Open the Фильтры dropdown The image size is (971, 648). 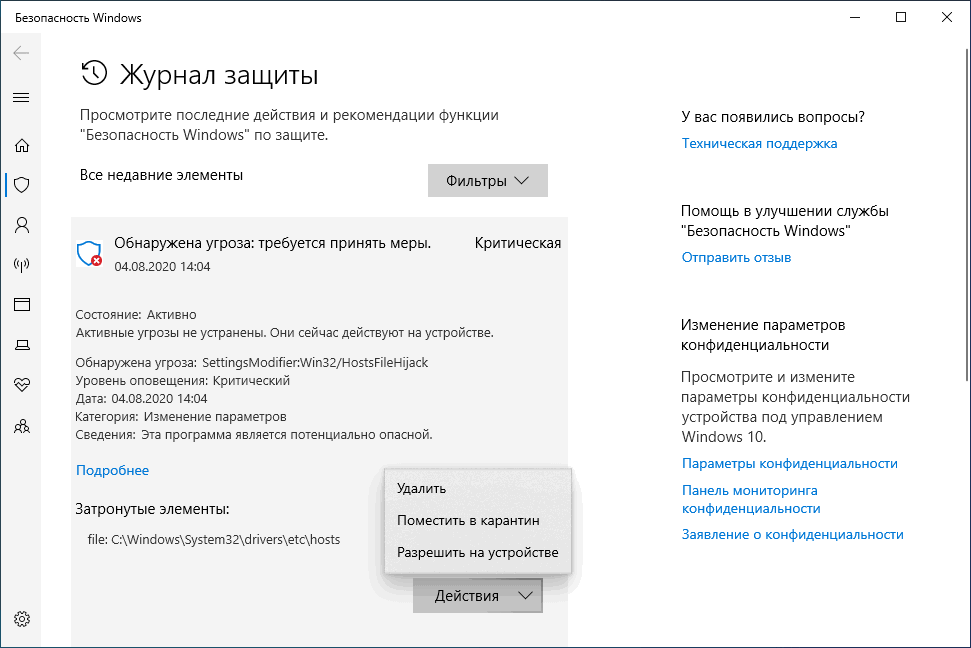pyautogui.click(x=487, y=180)
